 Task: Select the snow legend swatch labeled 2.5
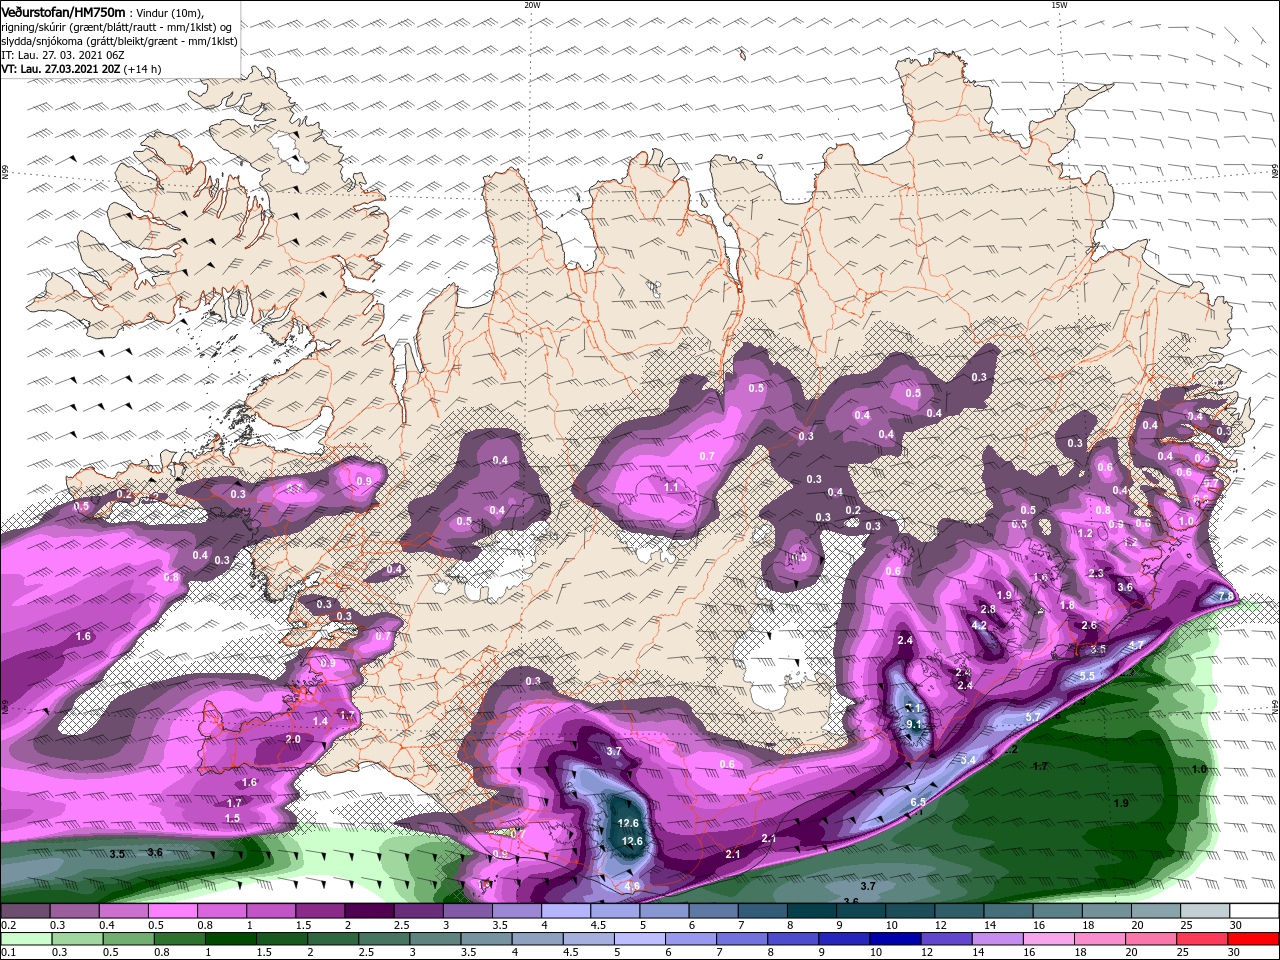click(x=418, y=910)
